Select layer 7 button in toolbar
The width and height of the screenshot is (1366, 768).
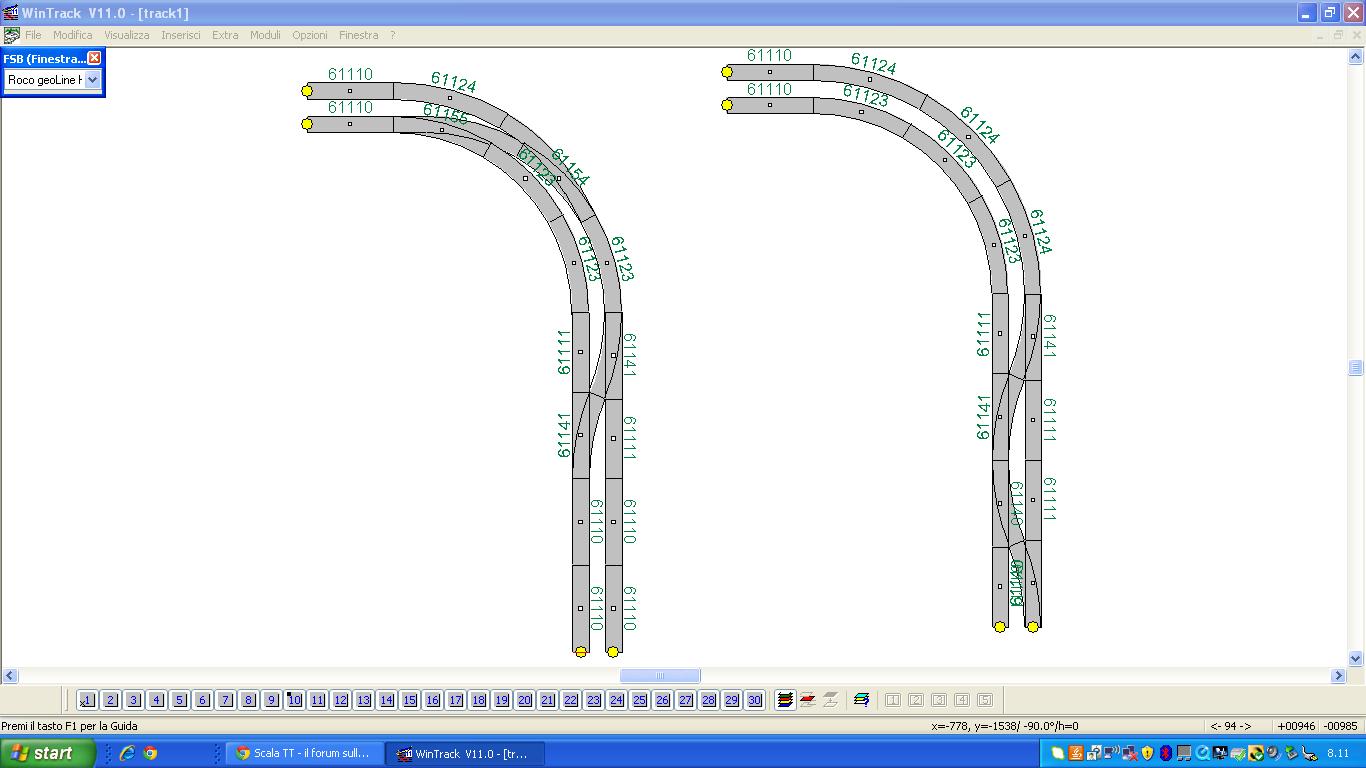coord(225,700)
